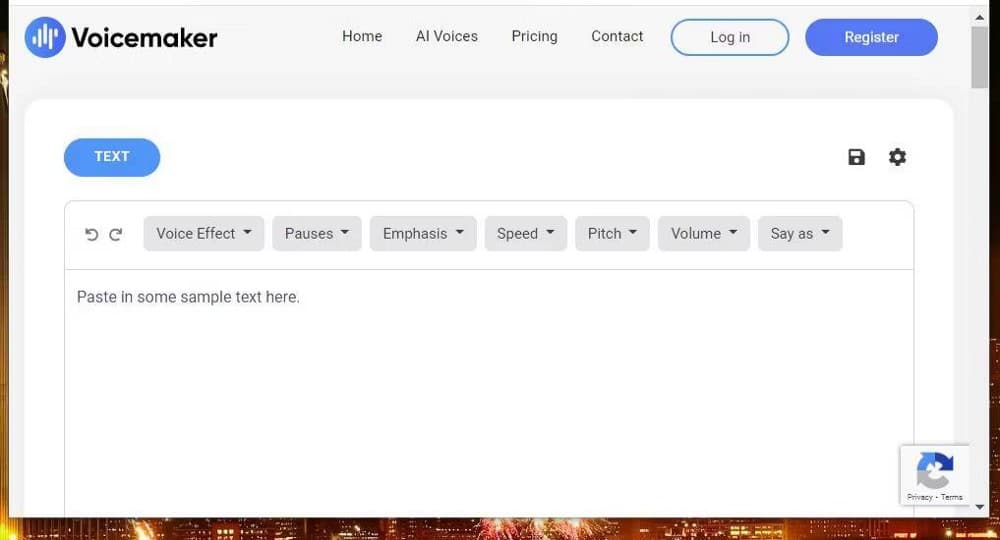Go to Home in the navigation

pyautogui.click(x=362, y=36)
